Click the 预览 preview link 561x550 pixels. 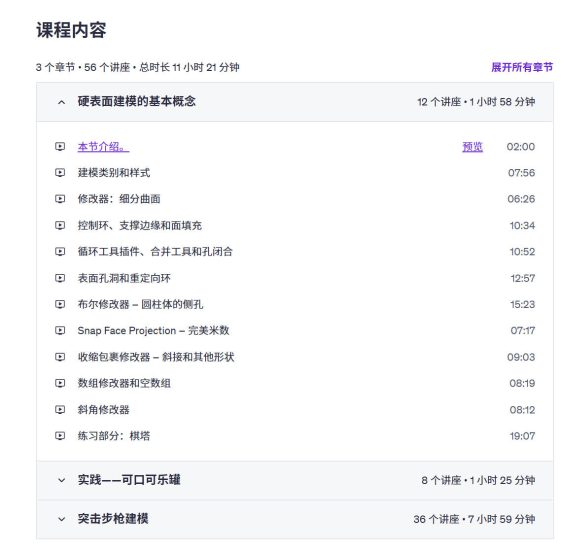tap(472, 147)
